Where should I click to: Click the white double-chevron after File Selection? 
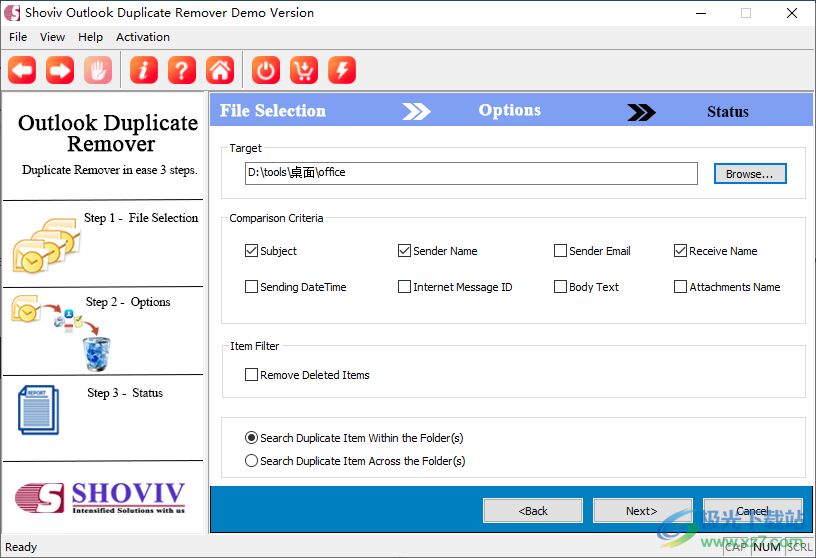(x=416, y=111)
